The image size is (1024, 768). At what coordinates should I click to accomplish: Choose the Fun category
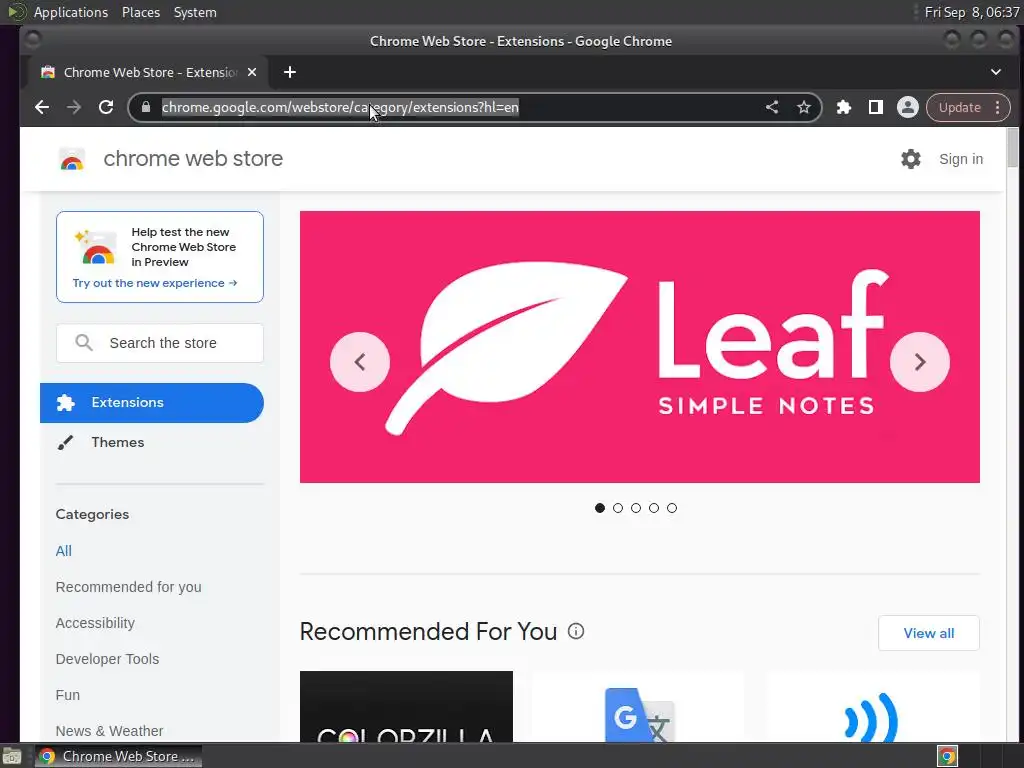tap(68, 694)
